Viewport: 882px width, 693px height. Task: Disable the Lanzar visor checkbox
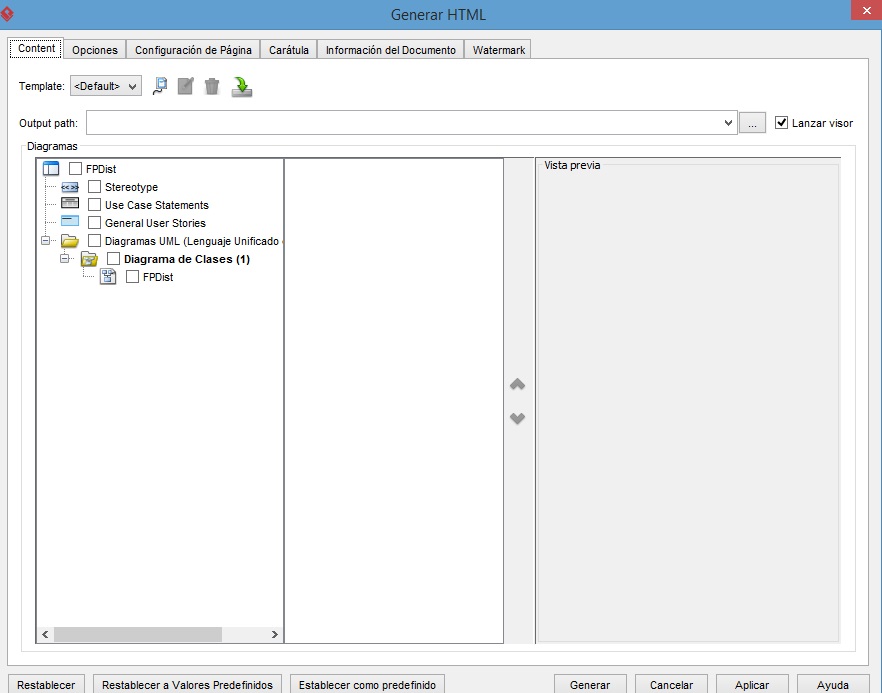782,123
